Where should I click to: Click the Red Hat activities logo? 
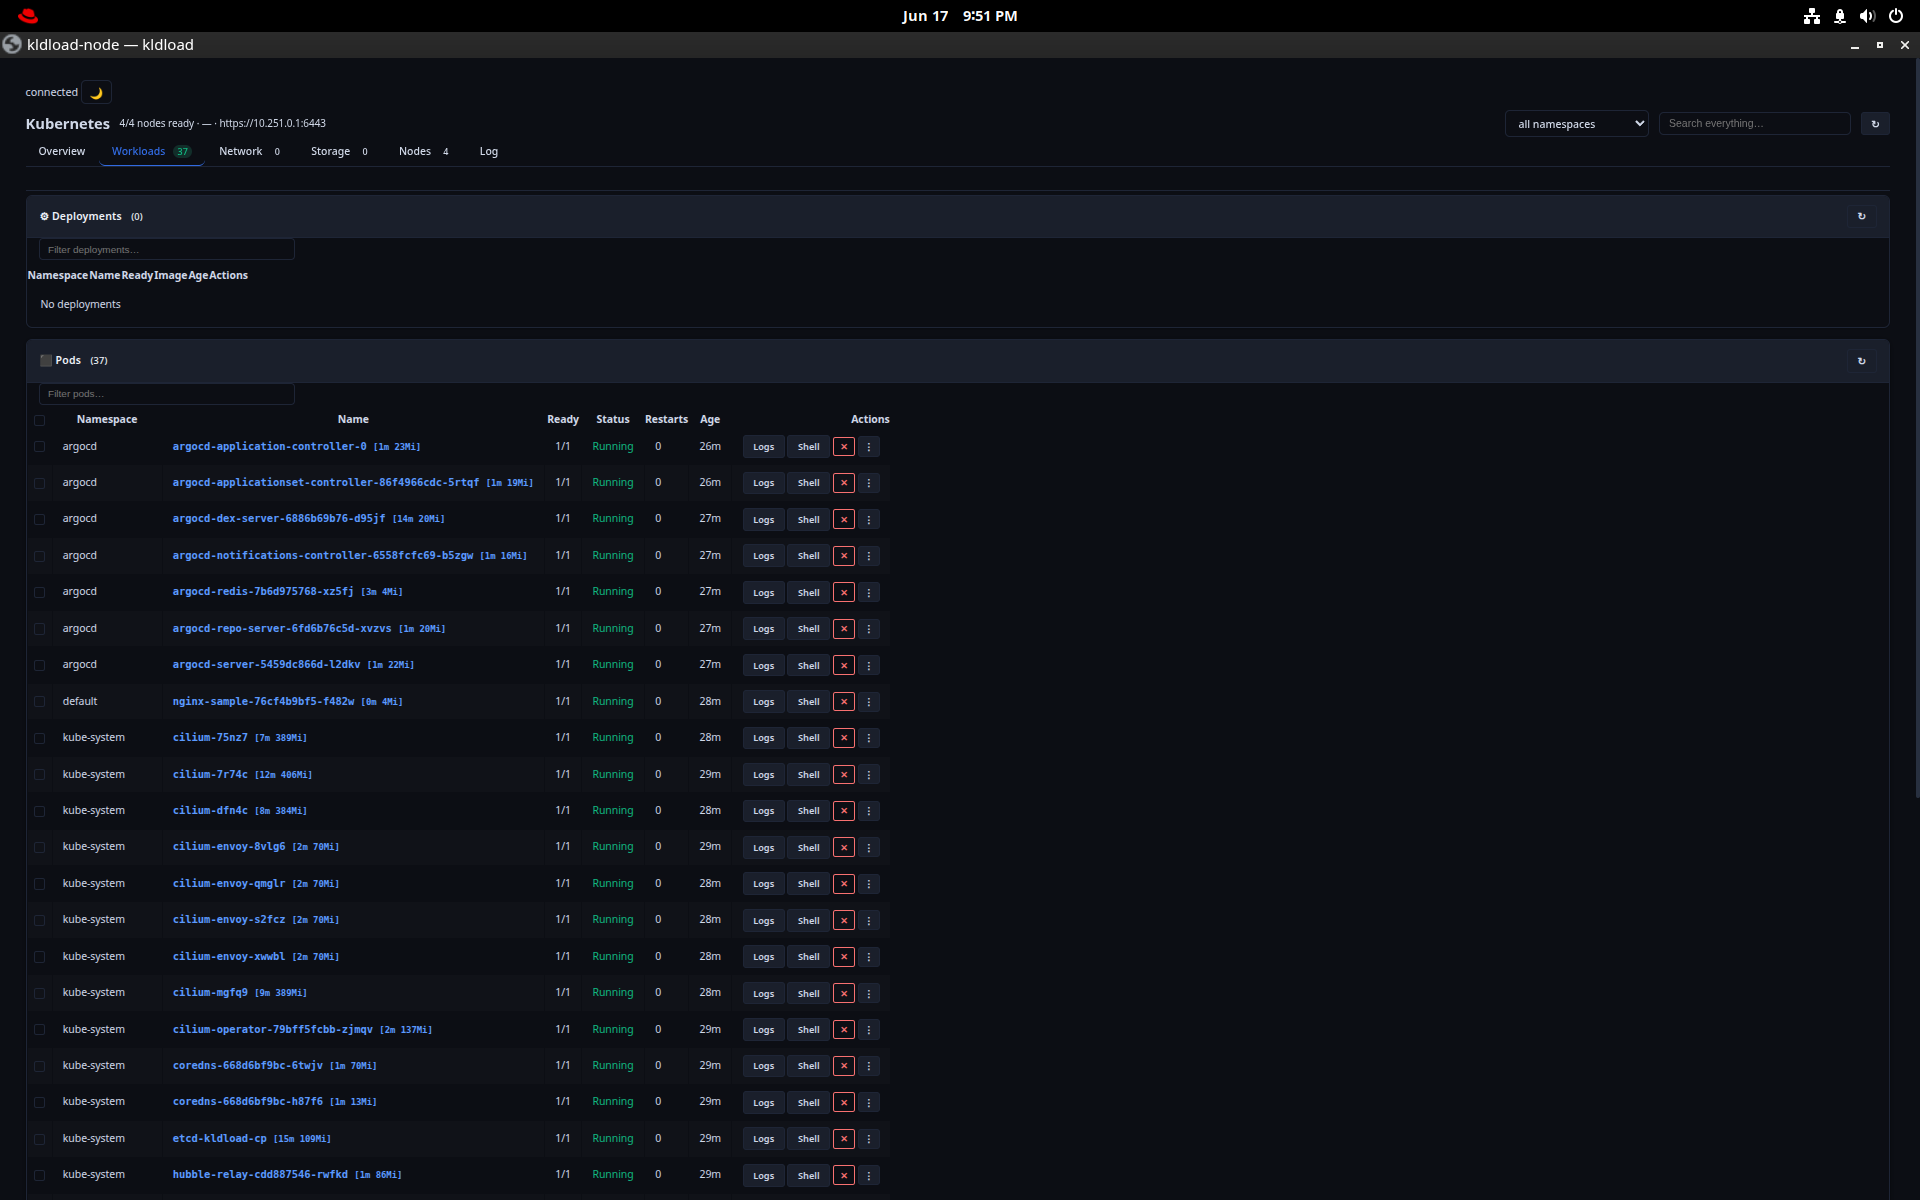click(28, 16)
